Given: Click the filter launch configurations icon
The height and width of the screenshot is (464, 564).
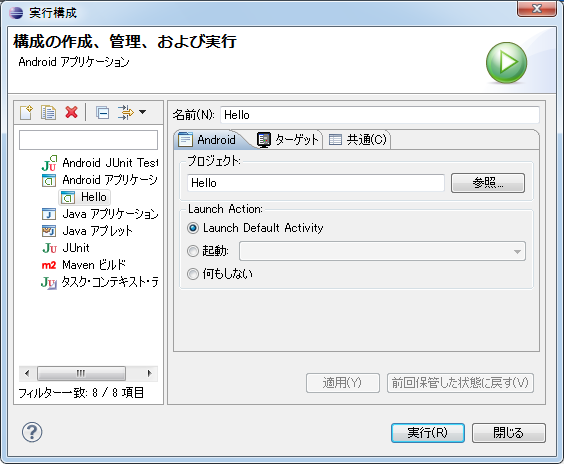Looking at the screenshot, I should (x=126, y=112).
